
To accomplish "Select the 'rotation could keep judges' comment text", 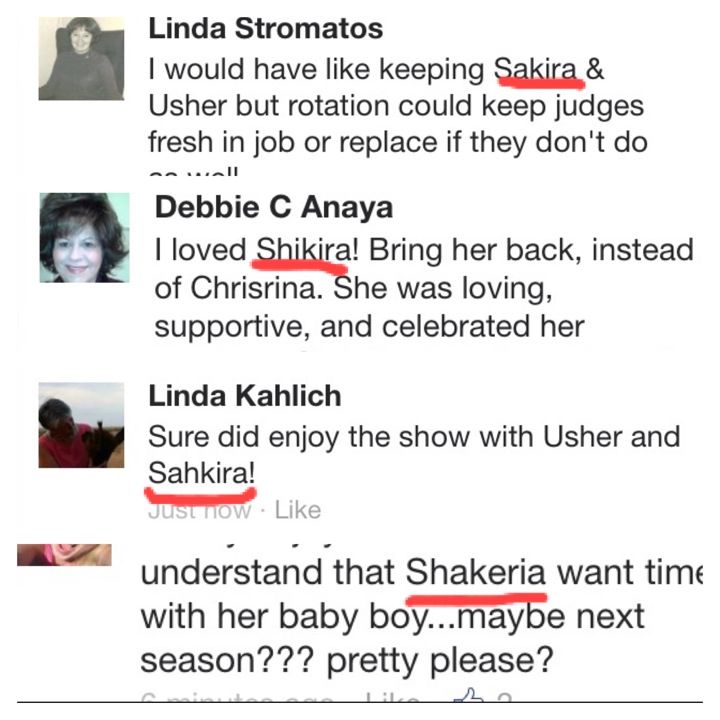I will pyautogui.click(x=398, y=106).
